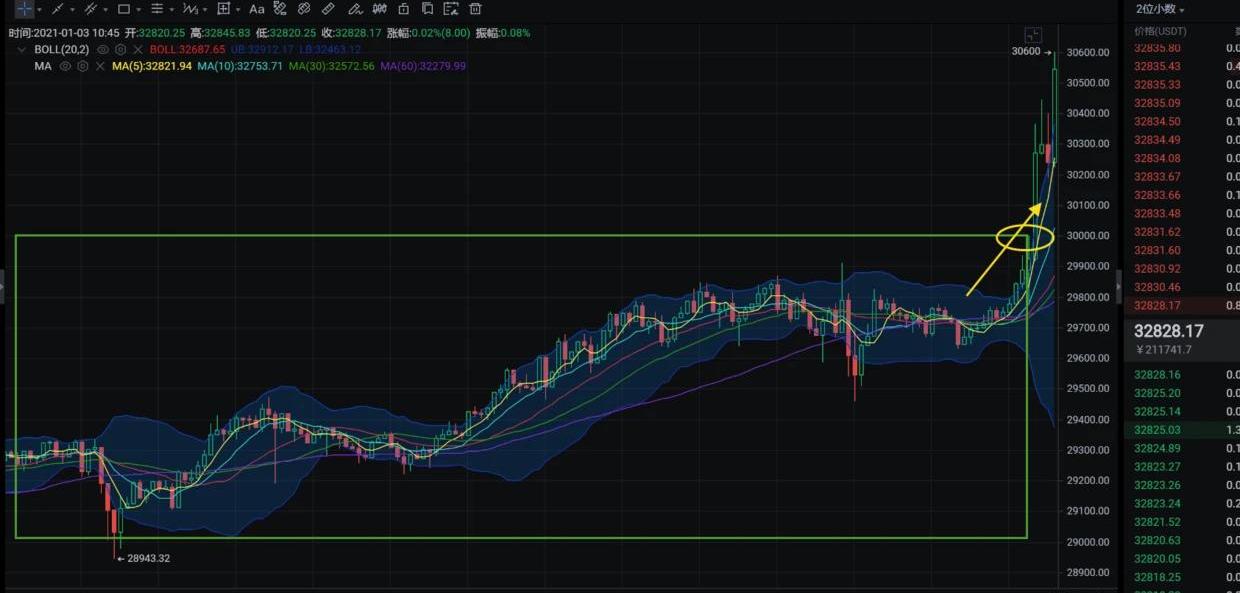Open the rectangle shapes dropdown arrow
The image size is (1240, 593).
139,10
